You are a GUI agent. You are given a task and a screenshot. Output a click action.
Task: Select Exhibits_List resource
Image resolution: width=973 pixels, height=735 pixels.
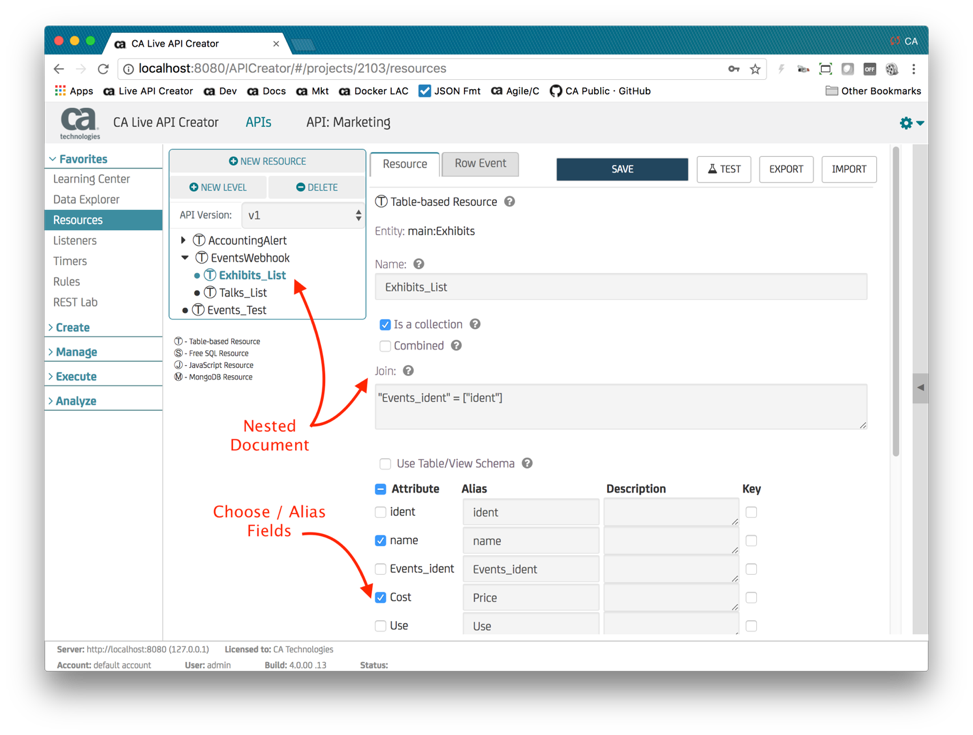pos(252,275)
